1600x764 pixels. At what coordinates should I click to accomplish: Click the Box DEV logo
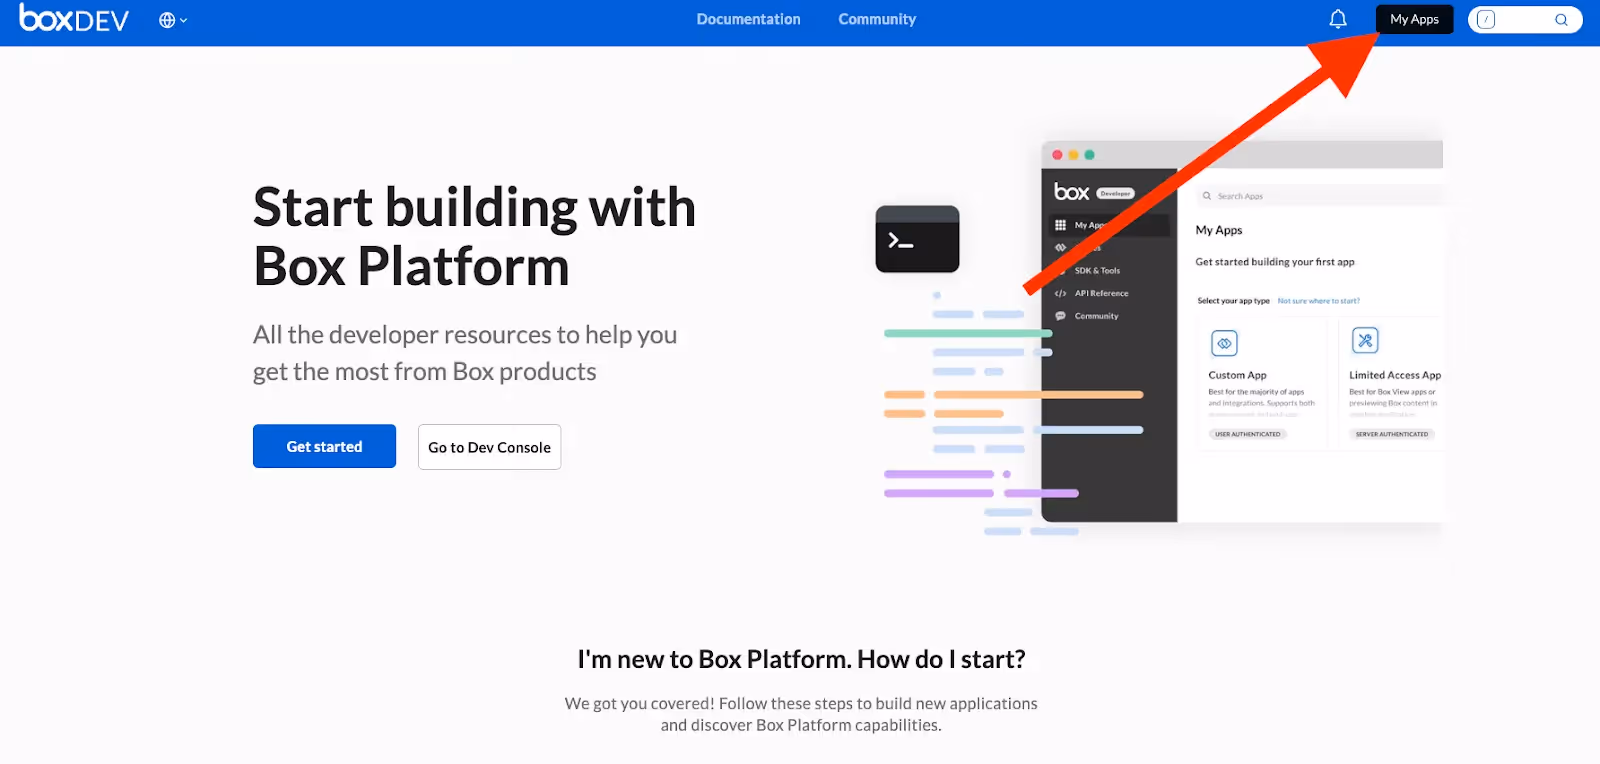(x=74, y=19)
